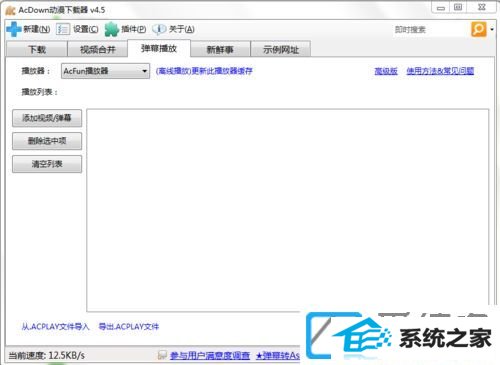Click the 即时搜索 search input field

point(431,30)
